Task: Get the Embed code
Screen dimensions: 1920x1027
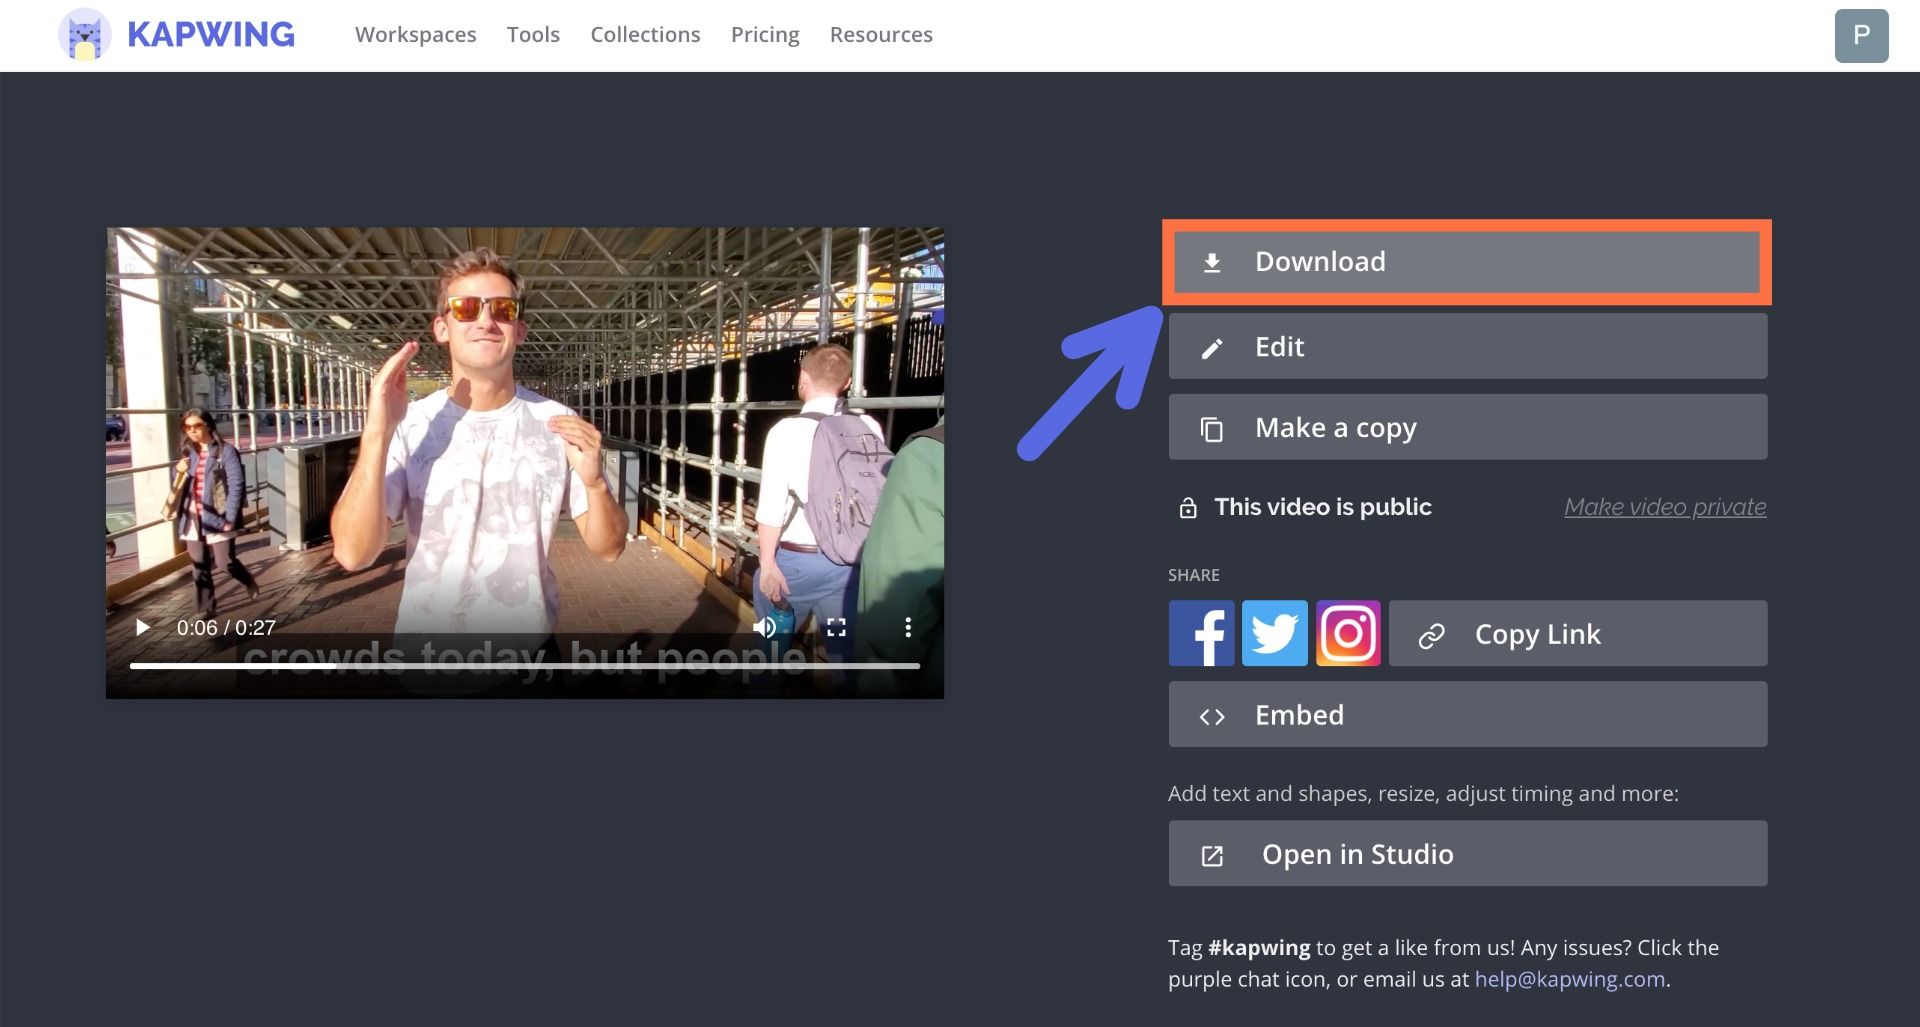Action: (1466, 715)
